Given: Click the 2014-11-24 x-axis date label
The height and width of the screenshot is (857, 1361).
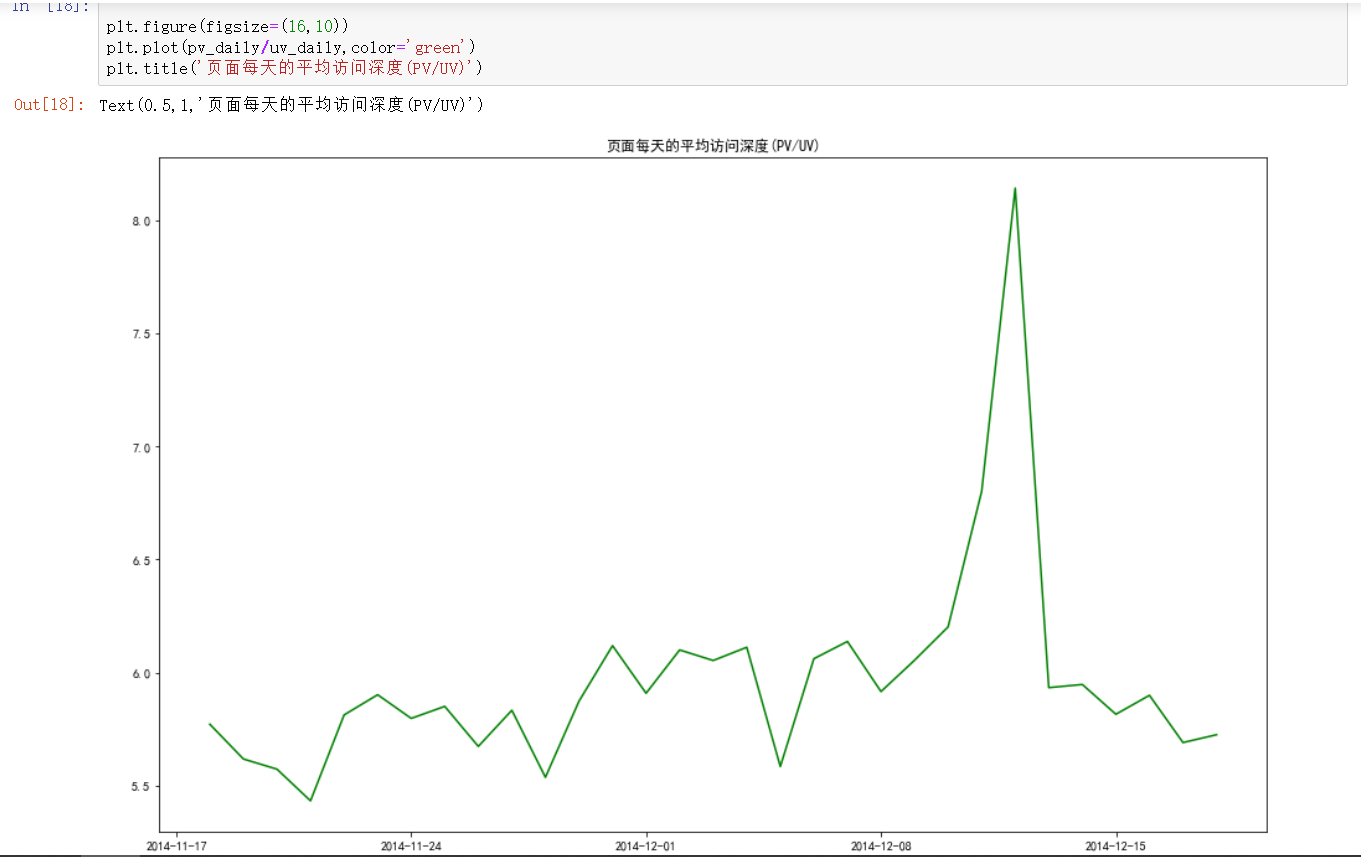Looking at the screenshot, I should point(411,846).
